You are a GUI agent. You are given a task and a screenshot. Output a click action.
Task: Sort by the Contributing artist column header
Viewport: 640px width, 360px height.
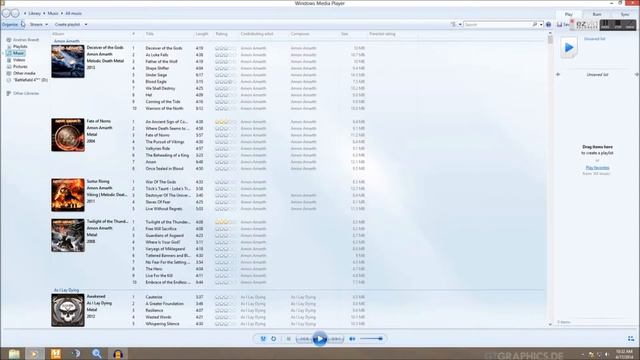coord(257,34)
